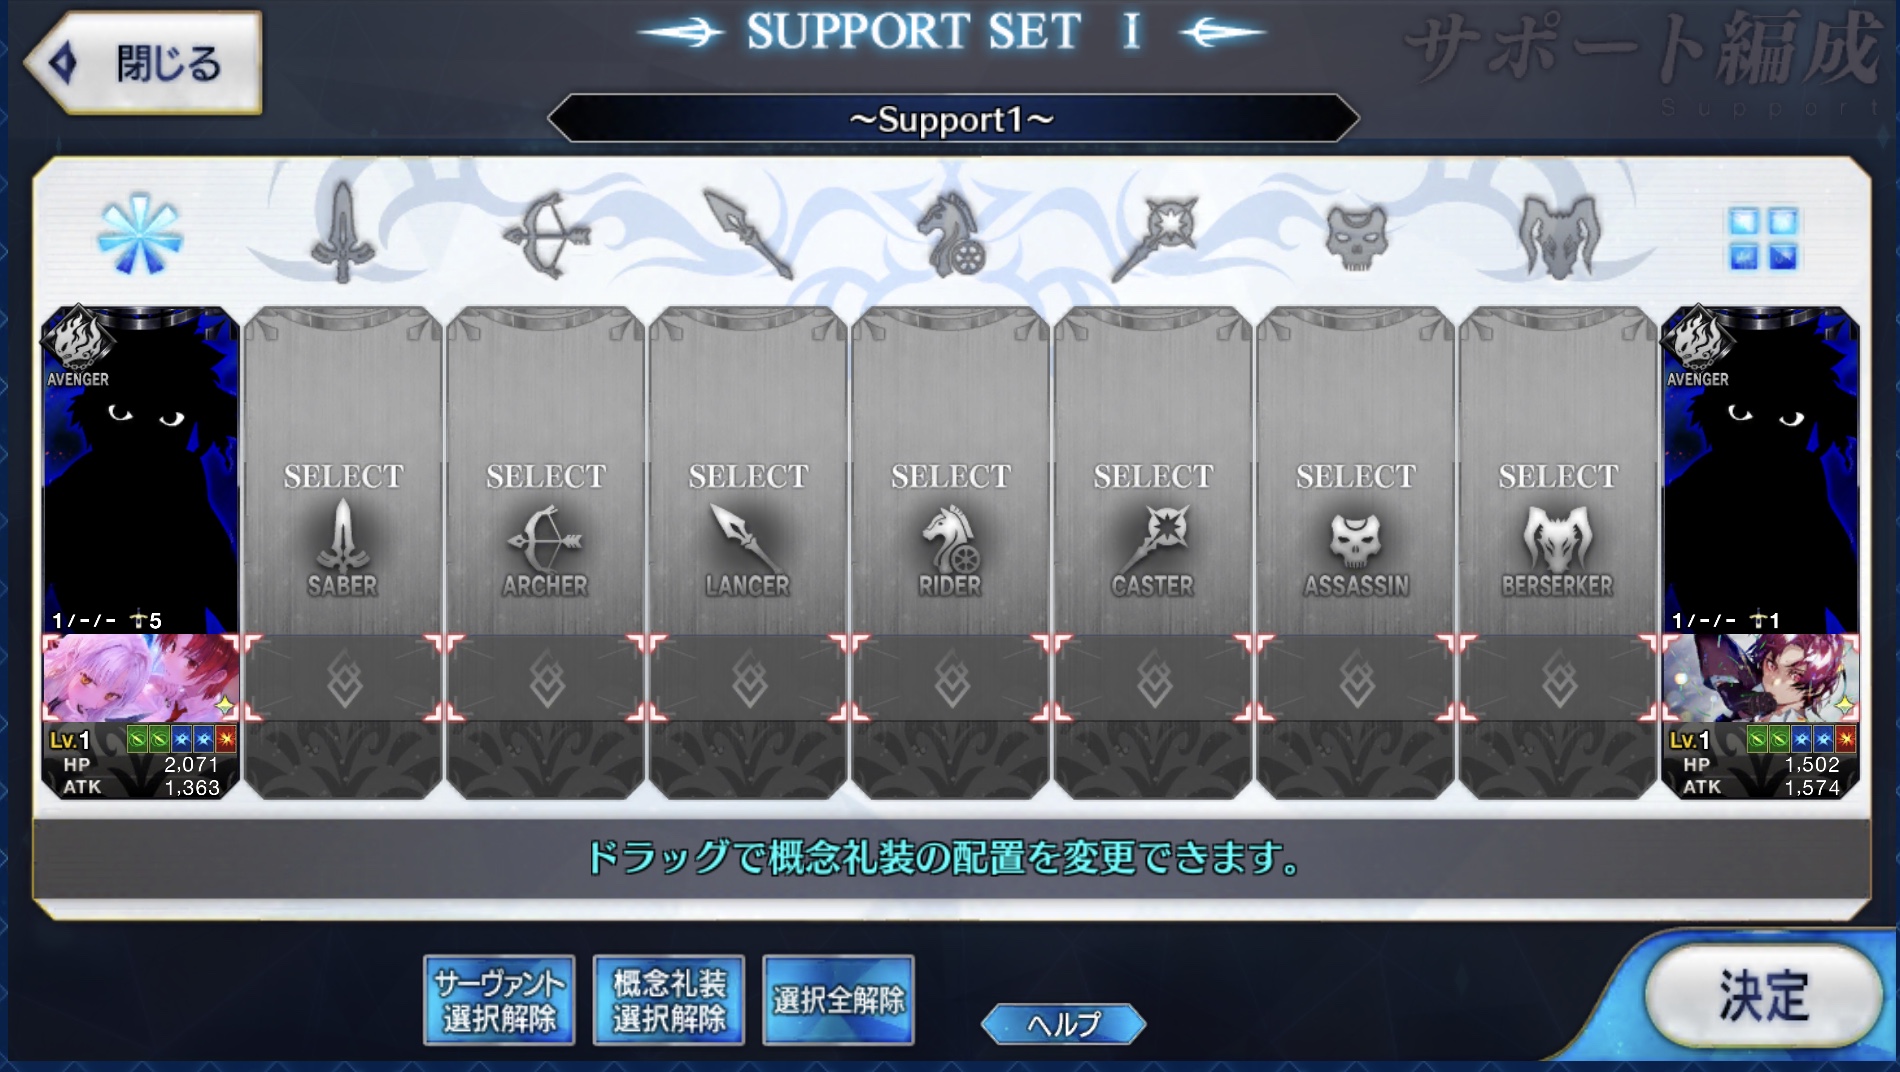1900x1072 pixels.
Task: Click サーヴァント選択解除 button
Action: [499, 1001]
